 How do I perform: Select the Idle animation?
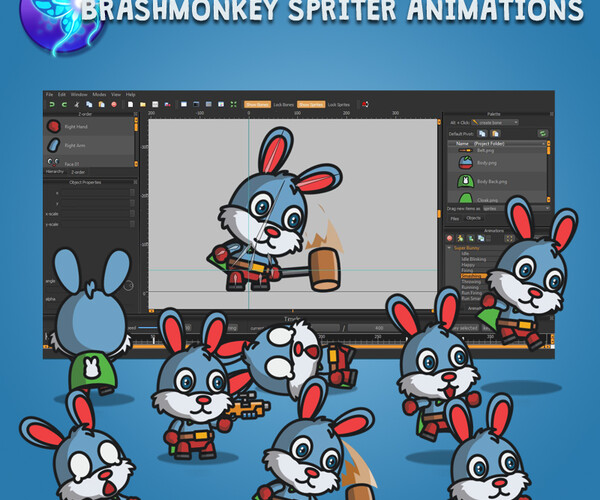(x=465, y=253)
